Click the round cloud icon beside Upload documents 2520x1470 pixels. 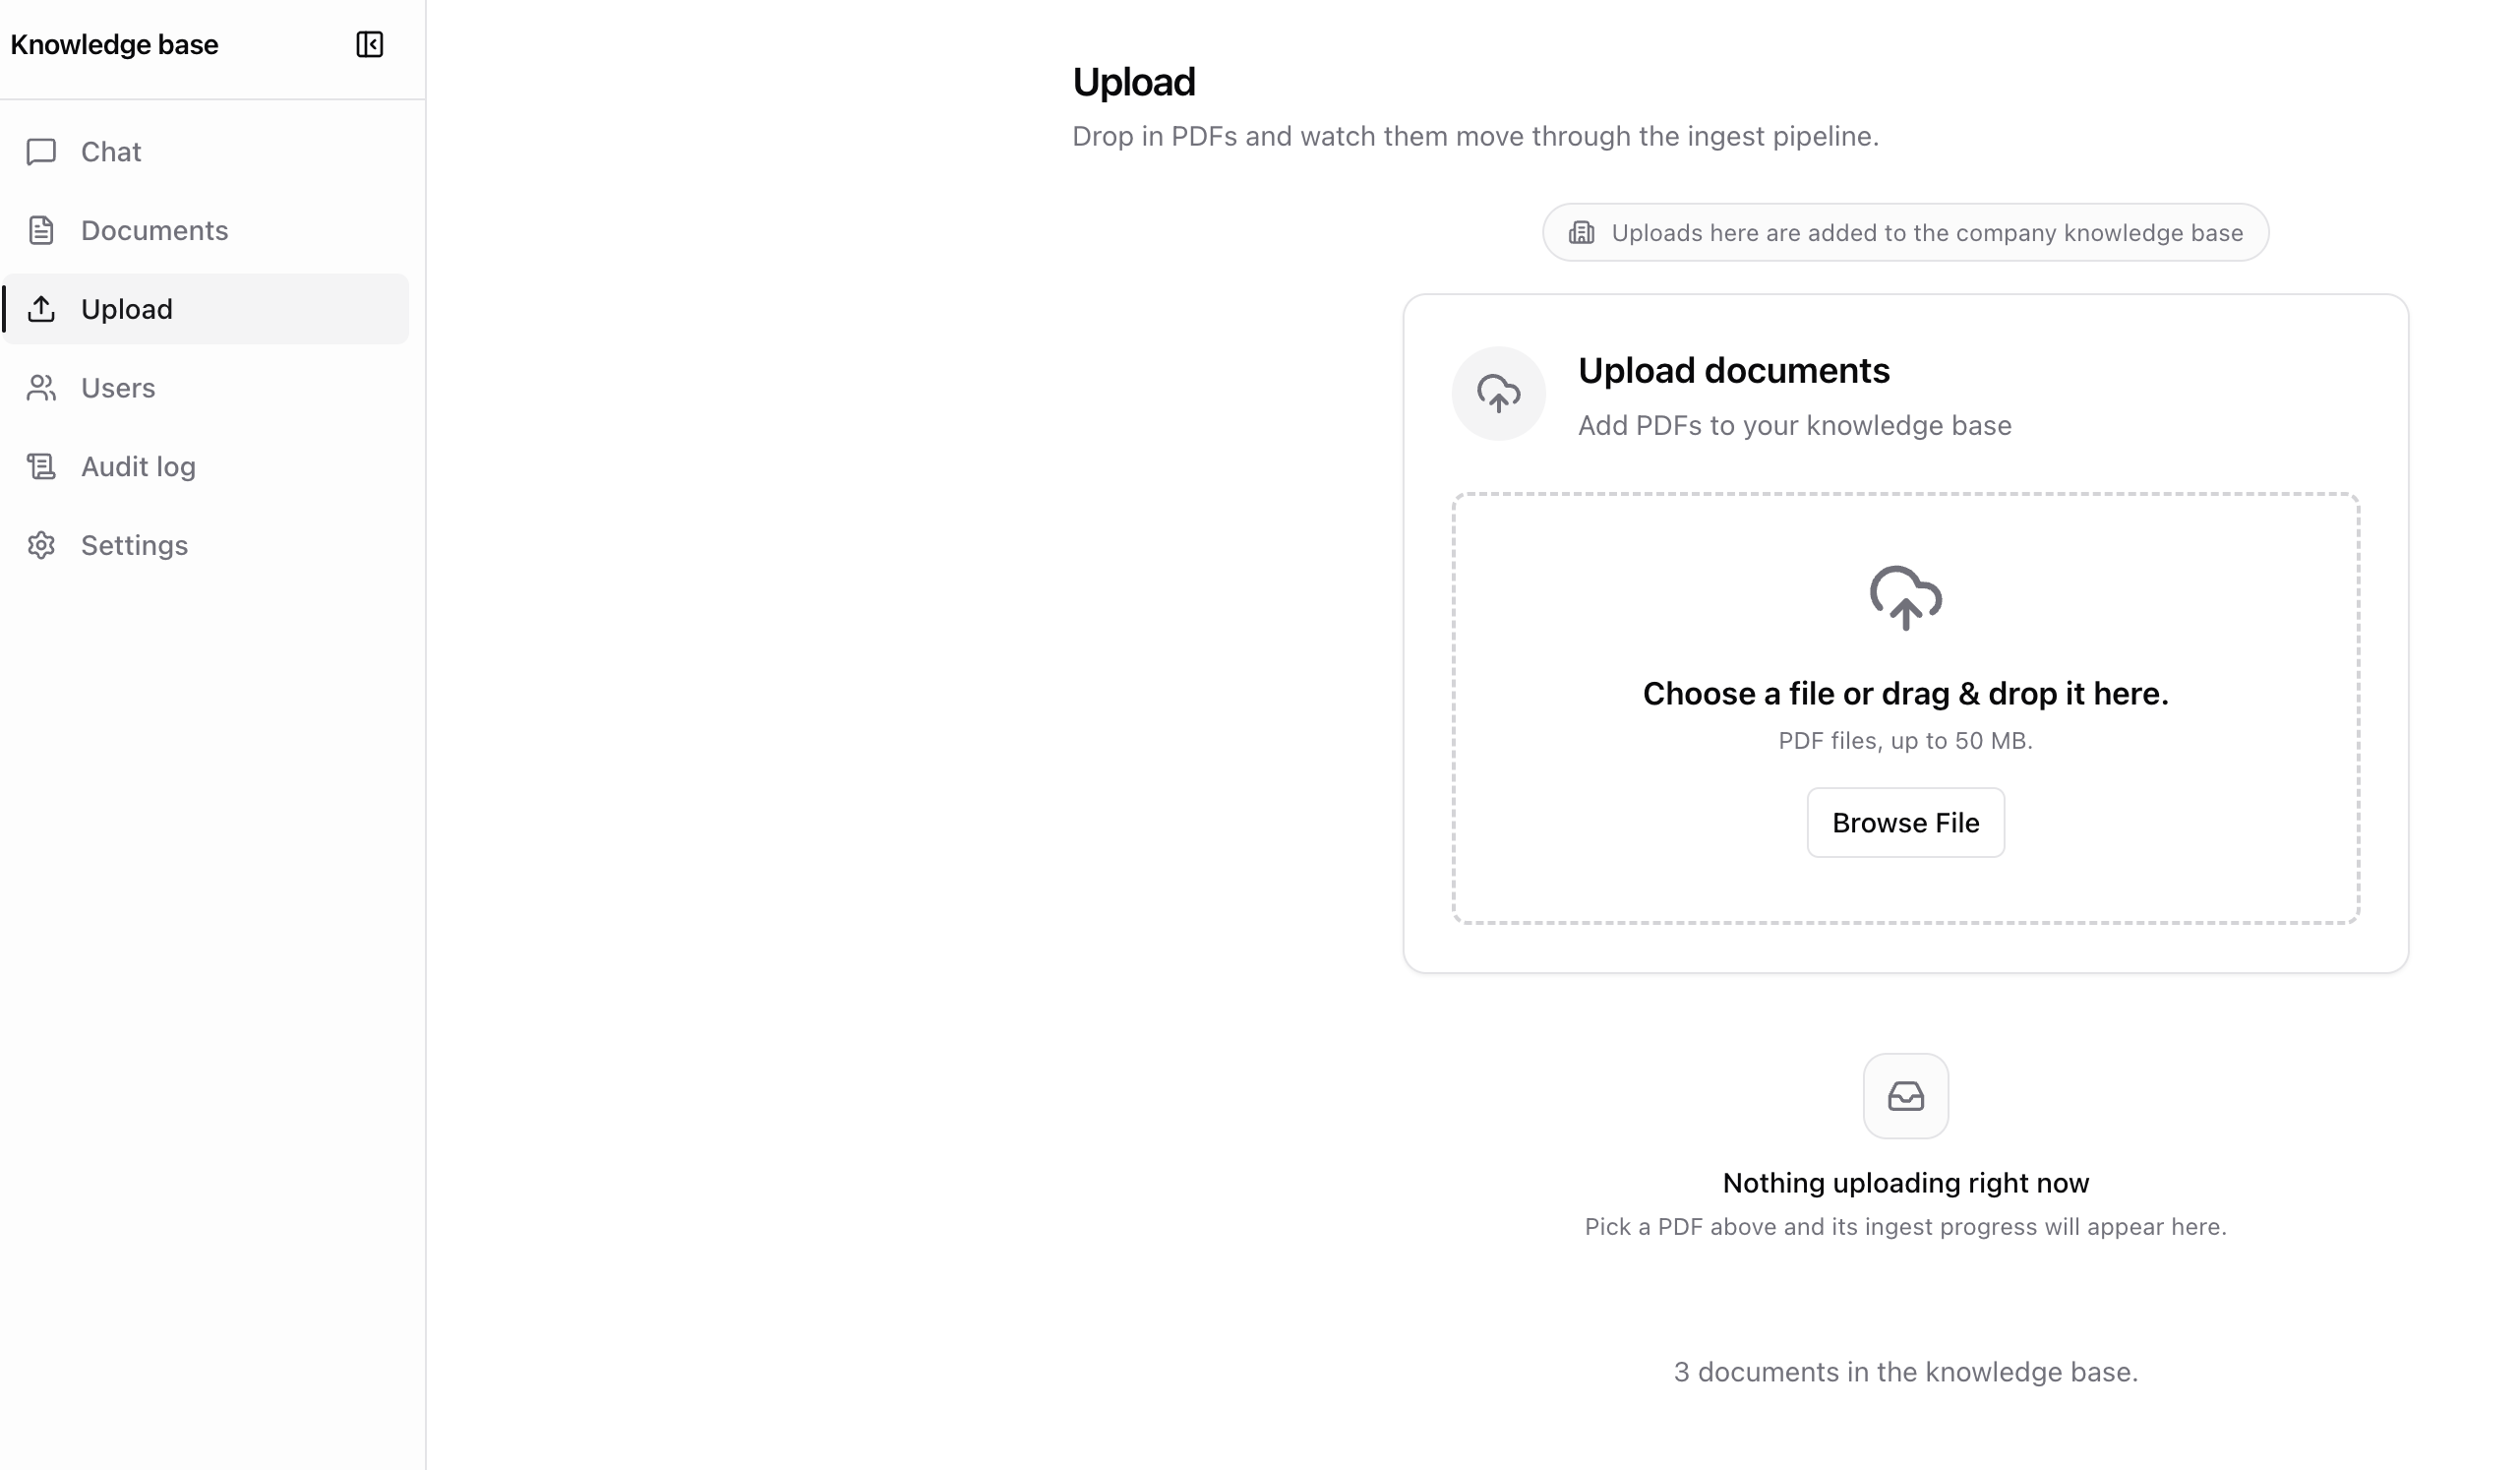pos(1498,393)
